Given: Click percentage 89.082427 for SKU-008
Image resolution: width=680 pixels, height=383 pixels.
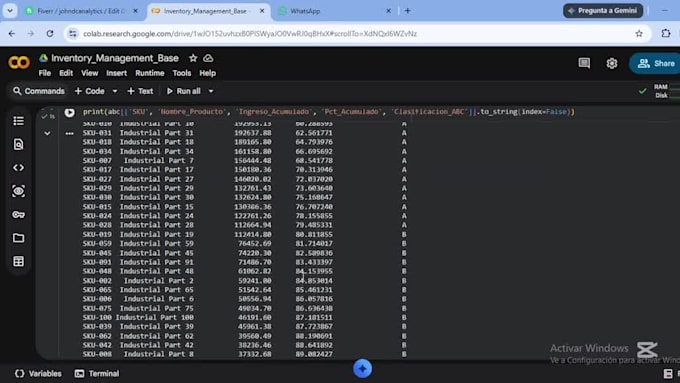Looking at the screenshot, I should tap(314, 354).
